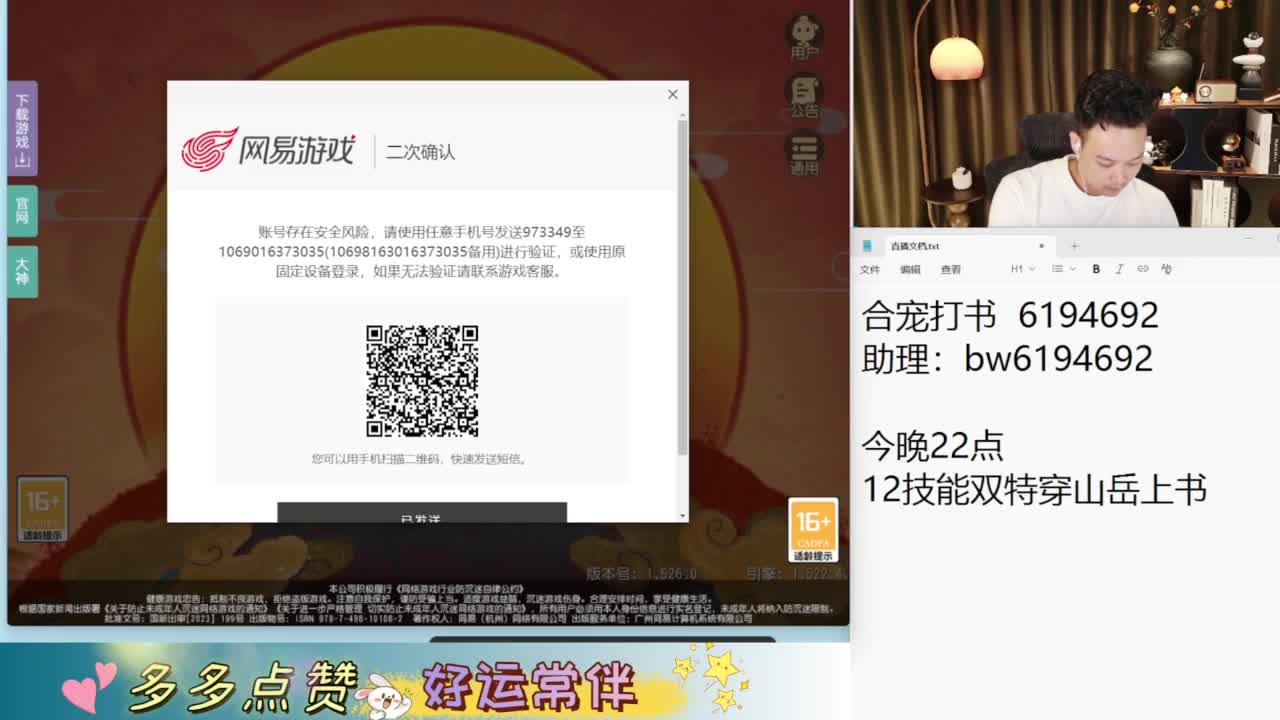Click the text 12技能双特穿山岳上书

(1034, 489)
